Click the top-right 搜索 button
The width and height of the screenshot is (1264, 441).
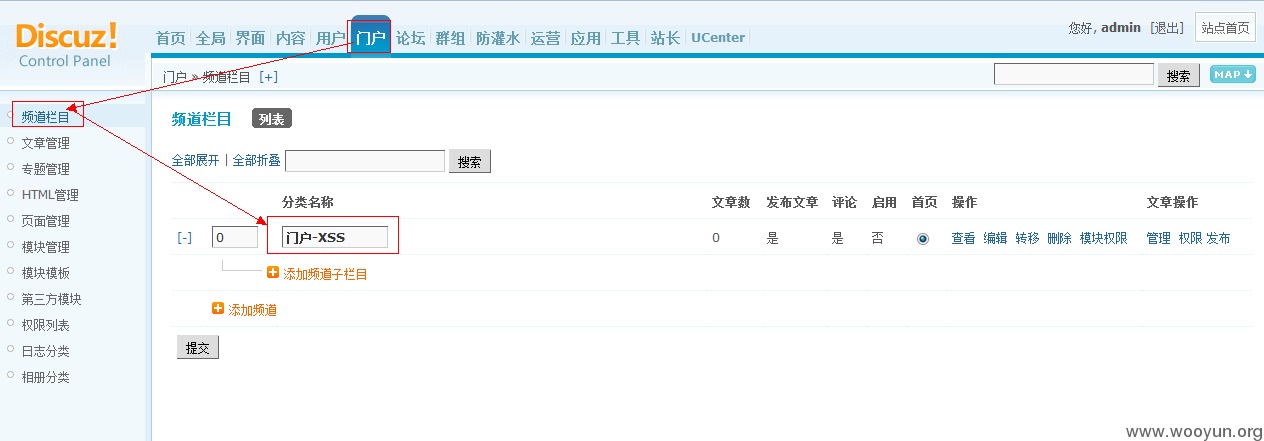1179,75
